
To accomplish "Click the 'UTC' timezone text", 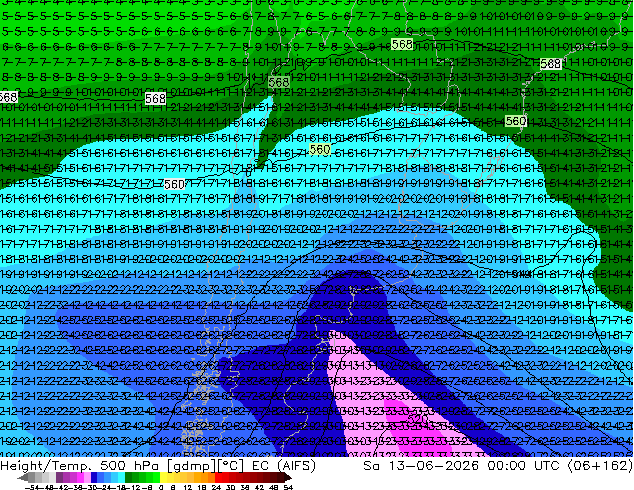I will [548, 466].
